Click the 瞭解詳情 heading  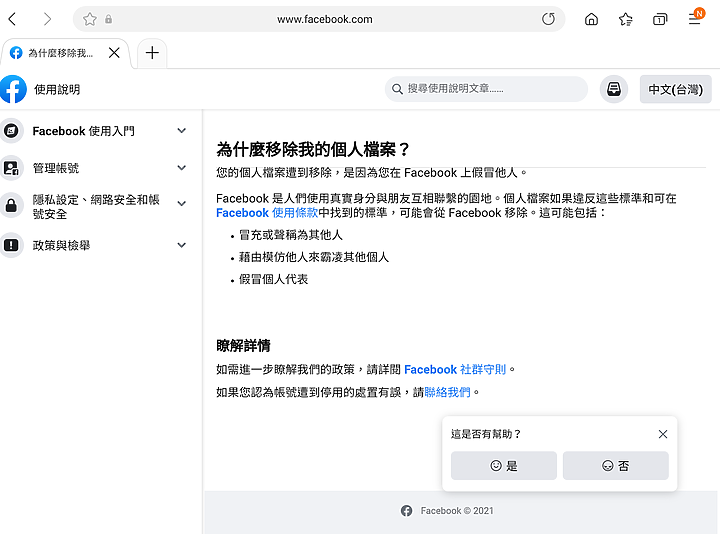tap(243, 346)
